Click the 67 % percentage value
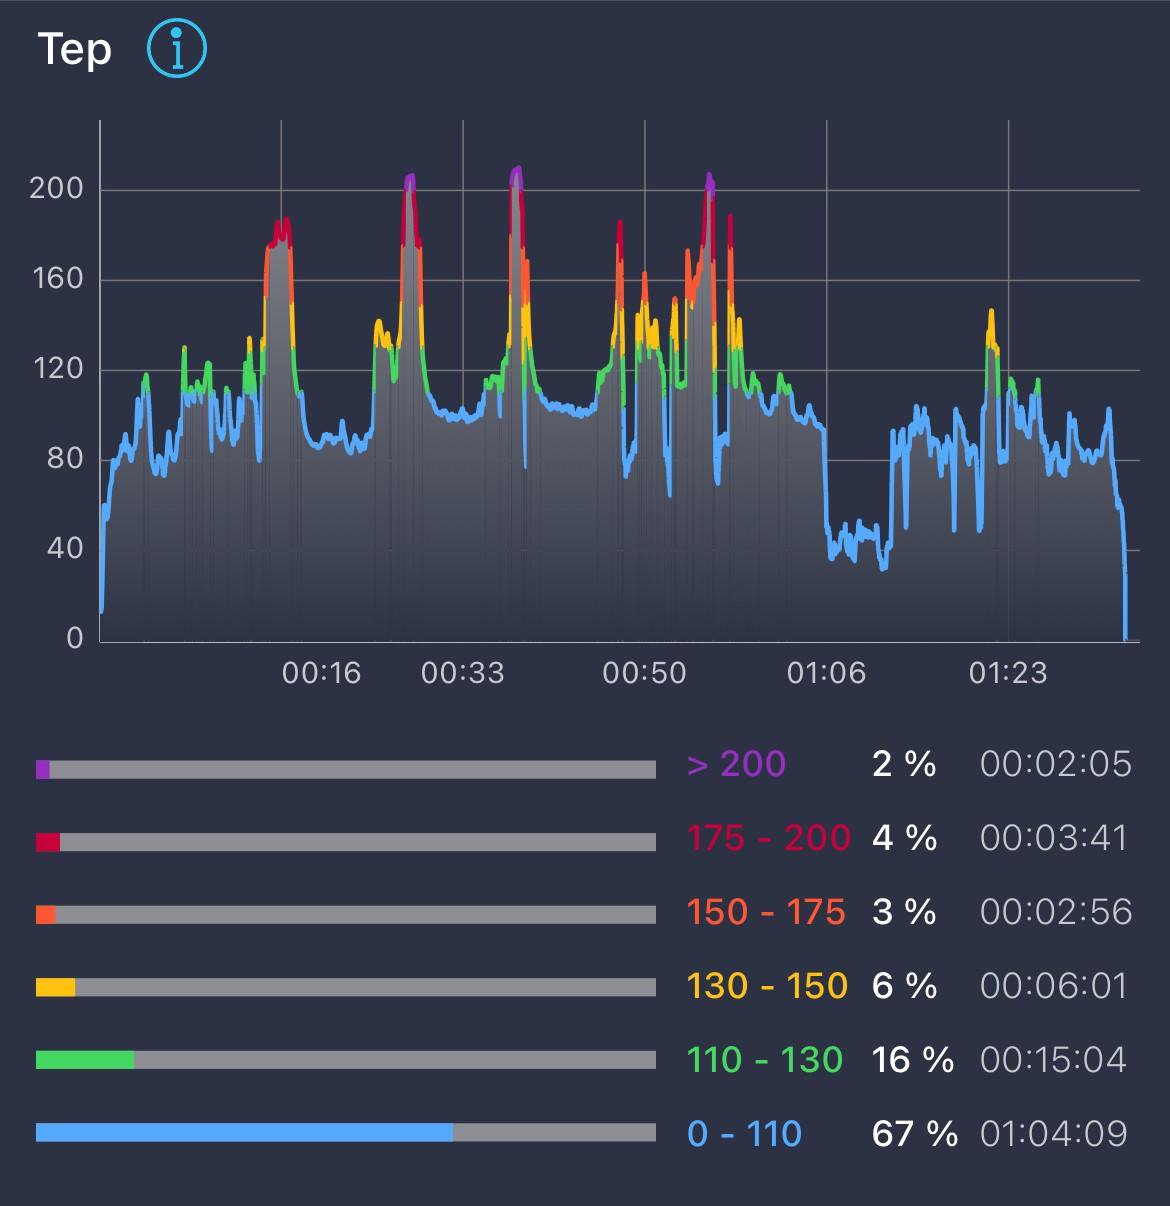Viewport: 1170px width, 1206px height. coord(914,1134)
